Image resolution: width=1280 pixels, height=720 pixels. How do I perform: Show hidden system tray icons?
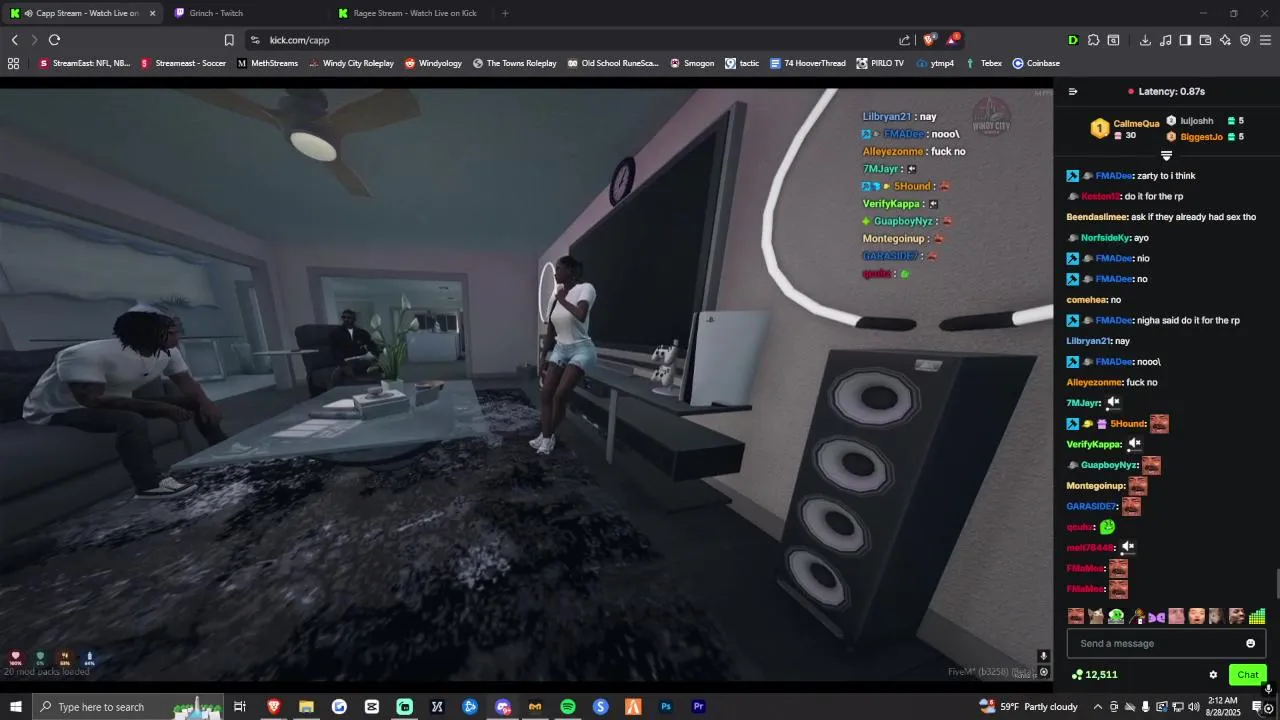(x=1096, y=707)
